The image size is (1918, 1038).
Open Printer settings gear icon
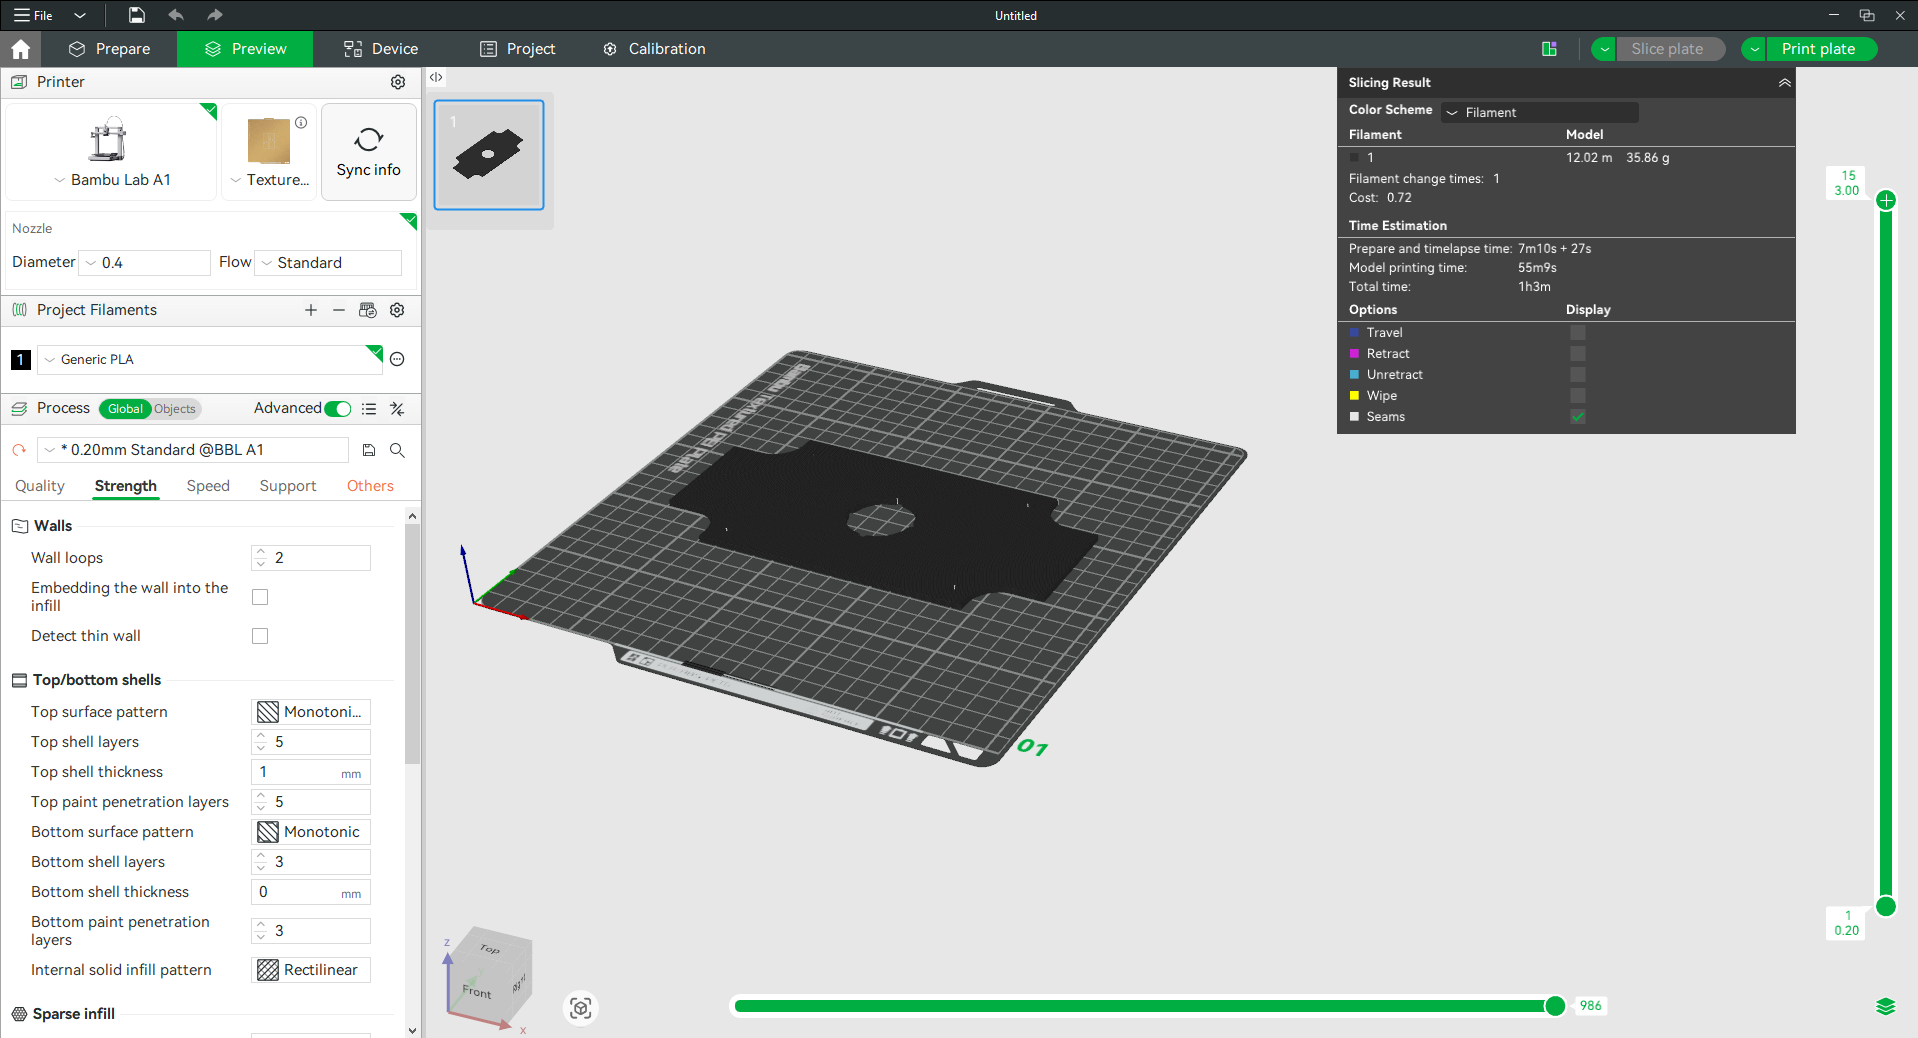point(398,82)
